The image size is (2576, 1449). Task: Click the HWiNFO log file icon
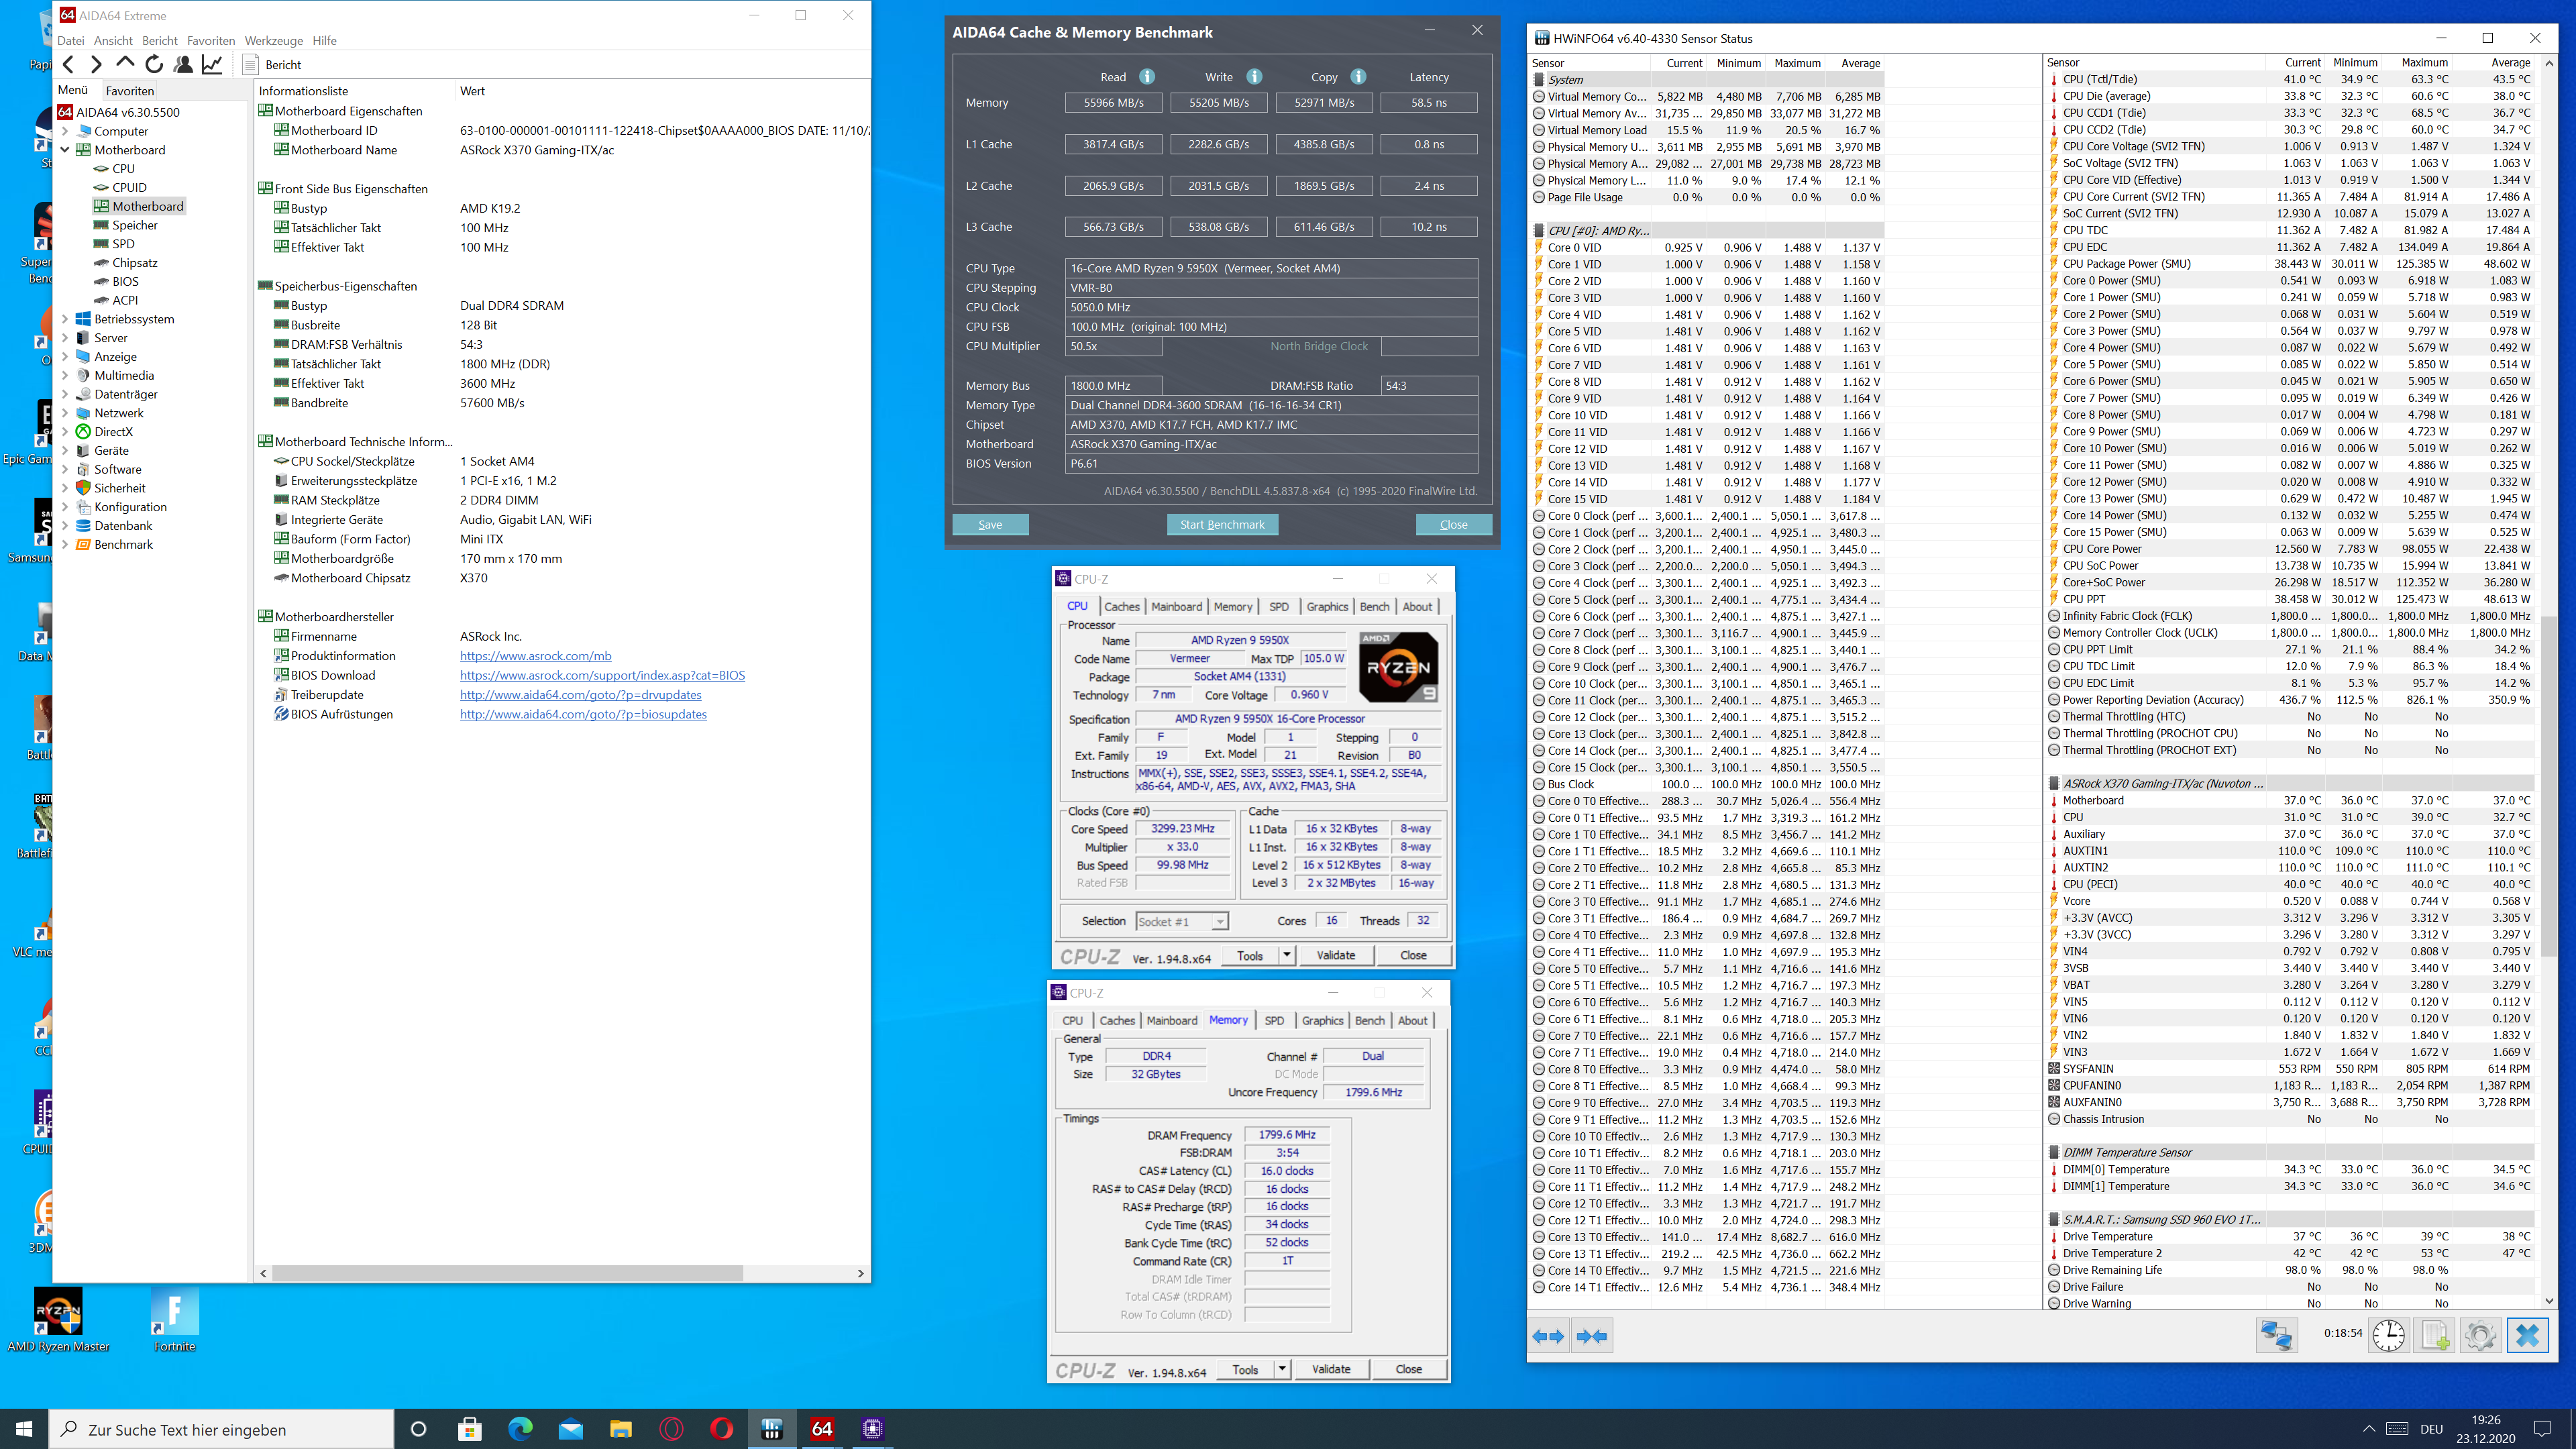coord(2435,1335)
